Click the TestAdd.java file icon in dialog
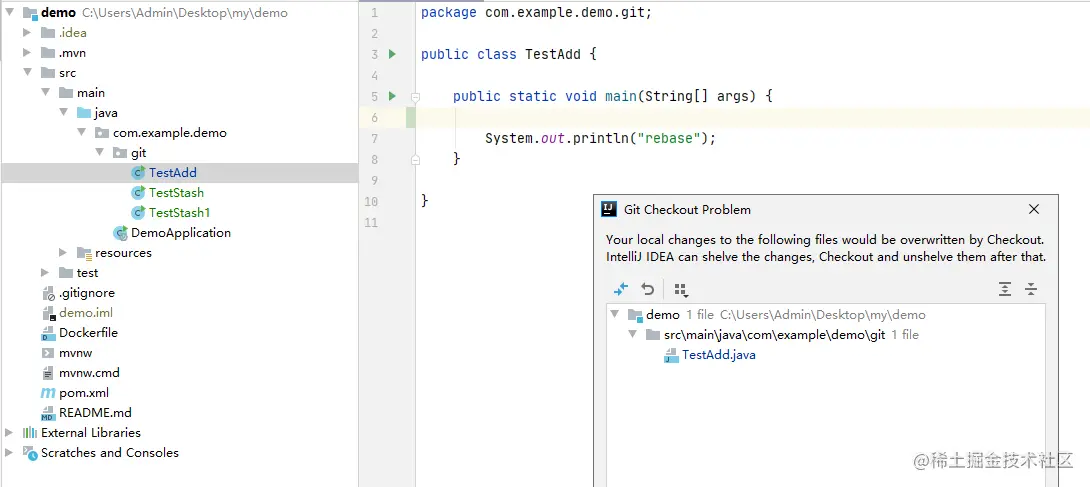The image size is (1090, 487). coord(671,356)
